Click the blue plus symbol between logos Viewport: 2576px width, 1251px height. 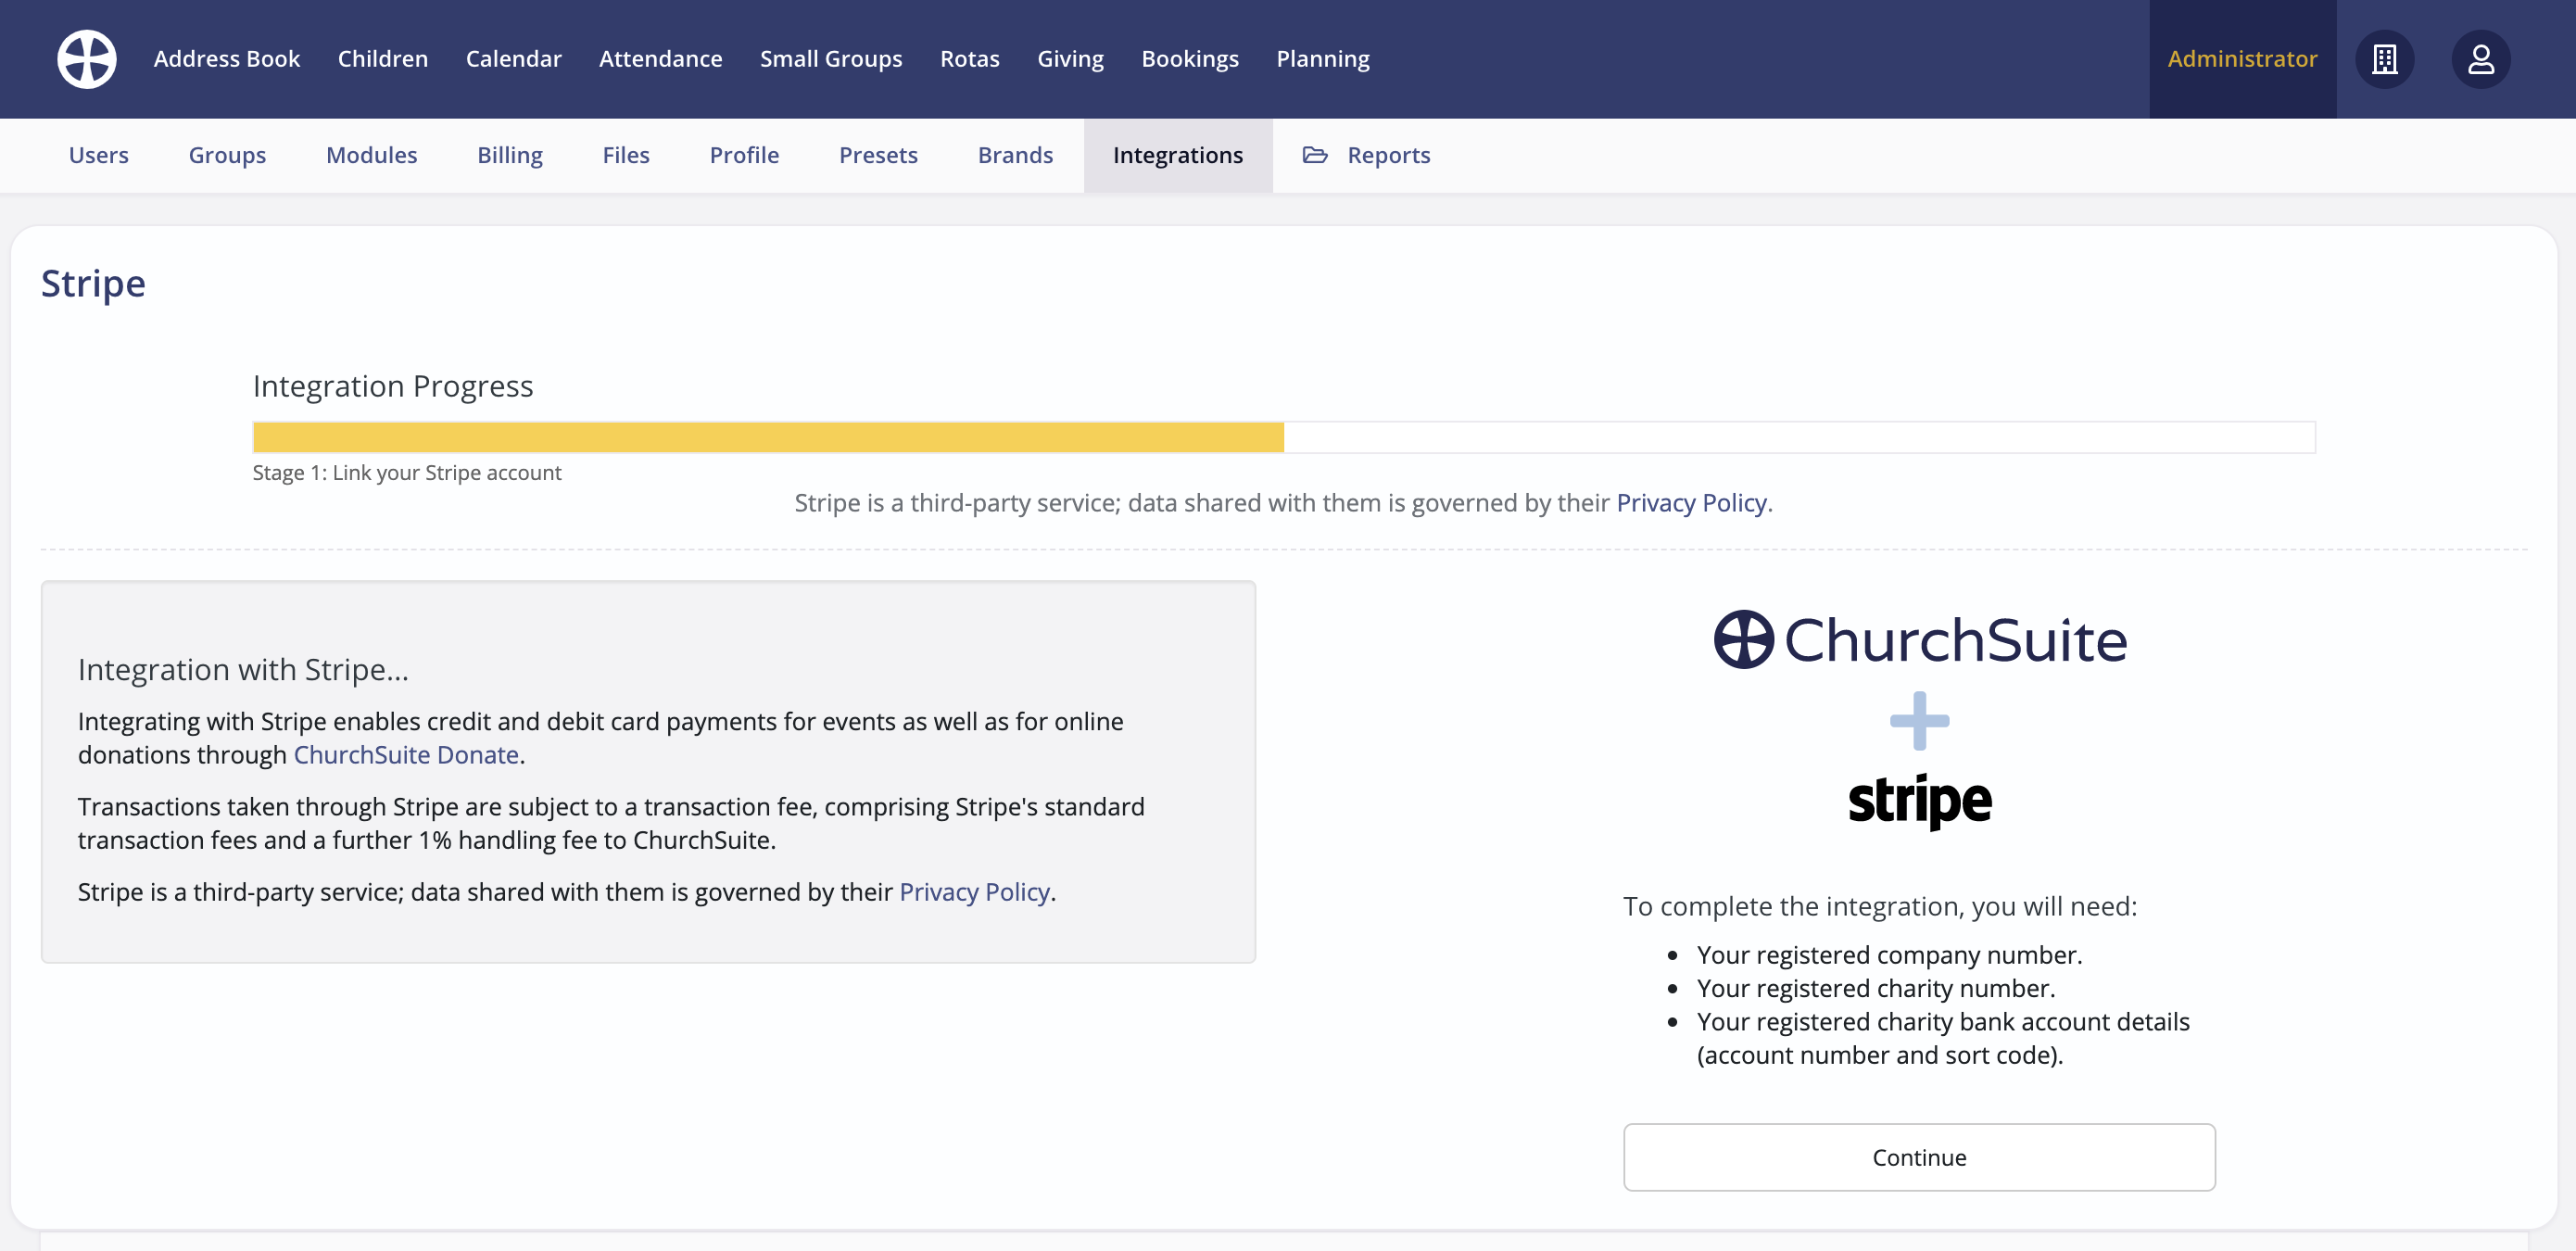[1919, 721]
